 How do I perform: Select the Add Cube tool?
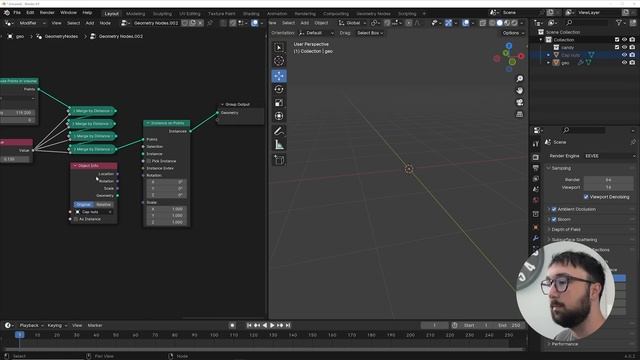coord(279,160)
